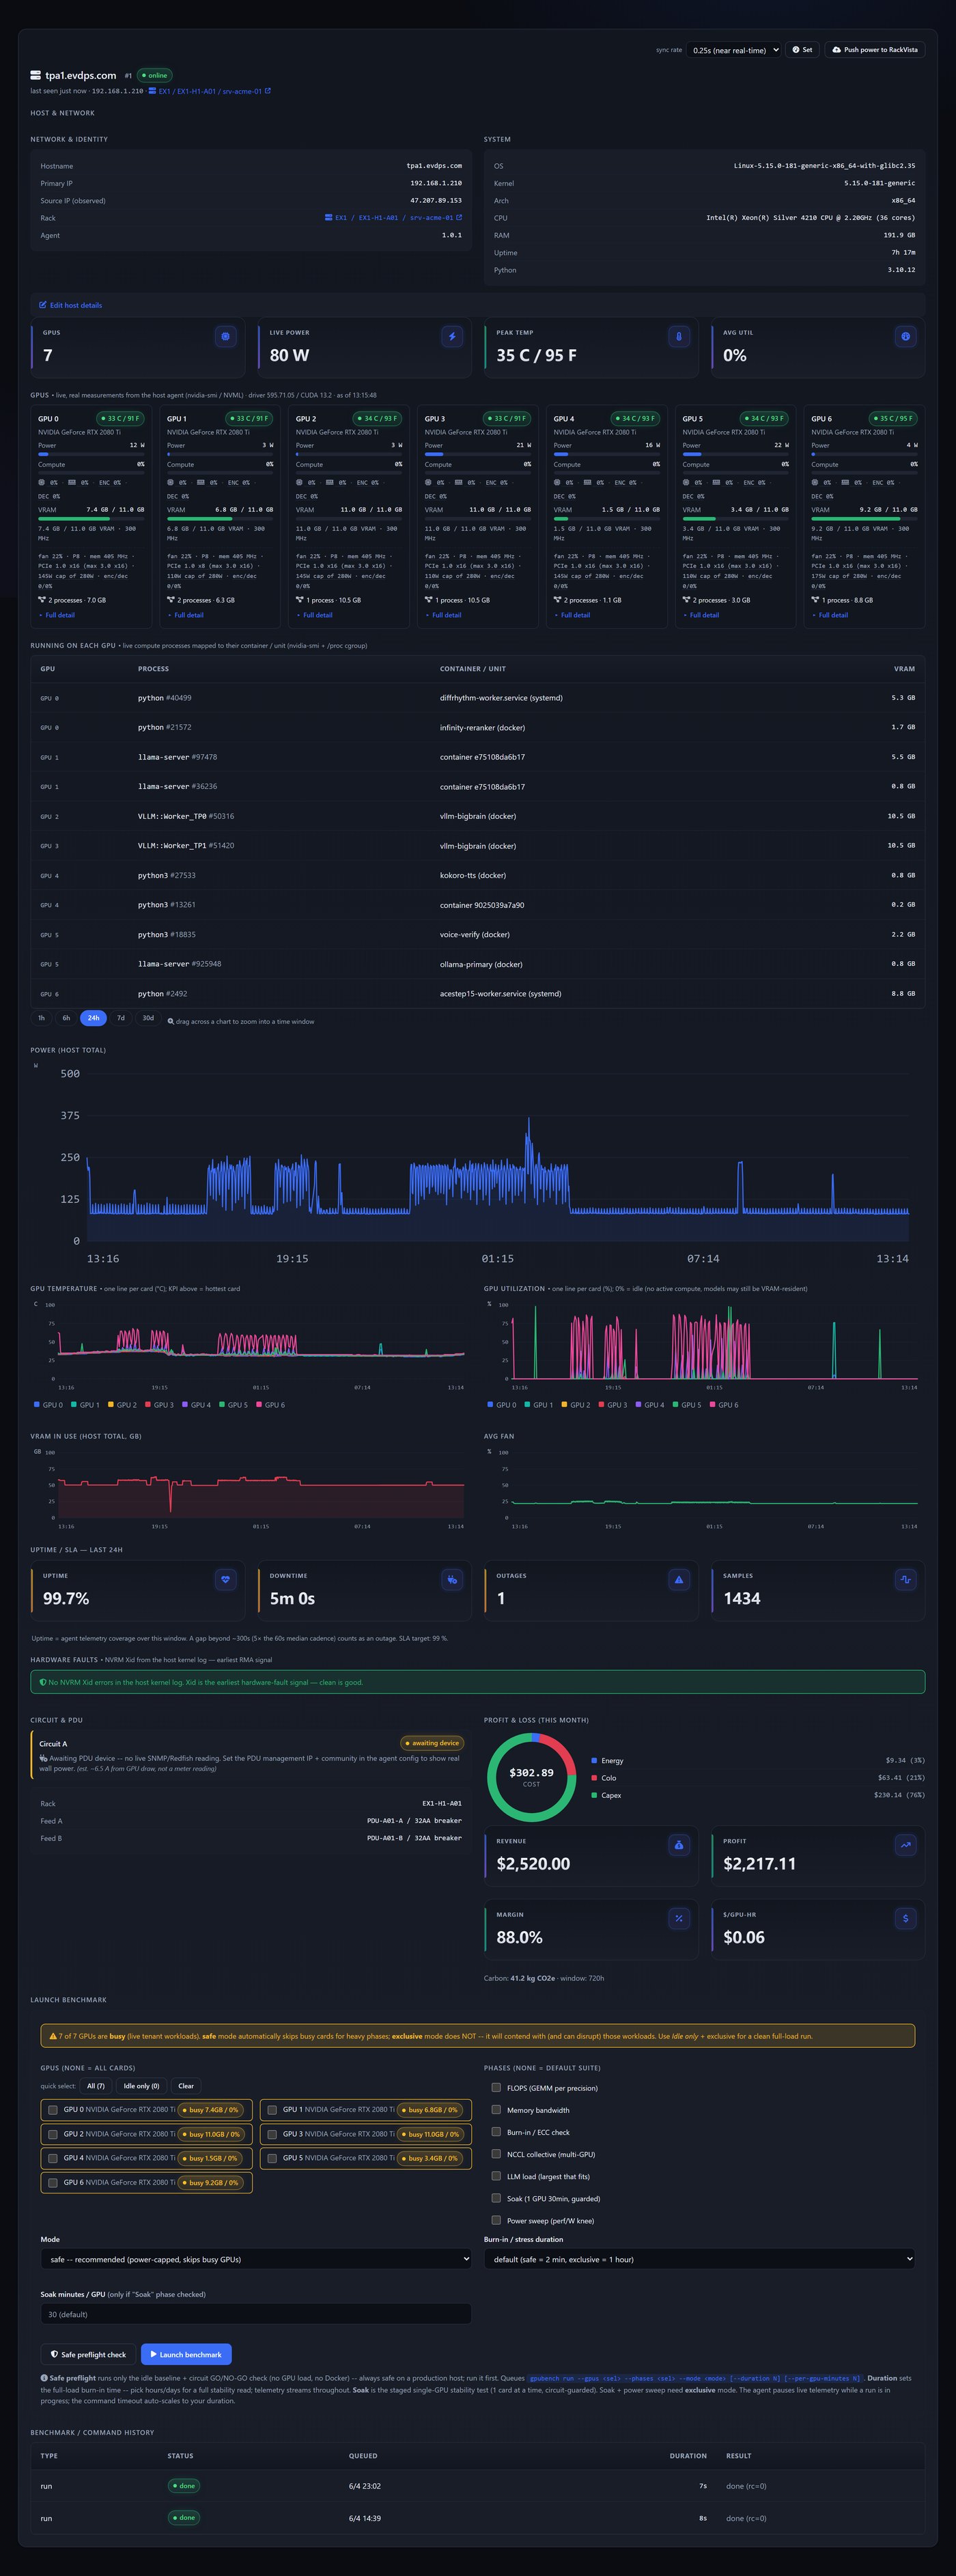Click the info icon before Safe preflight note

[x=44, y=2378]
